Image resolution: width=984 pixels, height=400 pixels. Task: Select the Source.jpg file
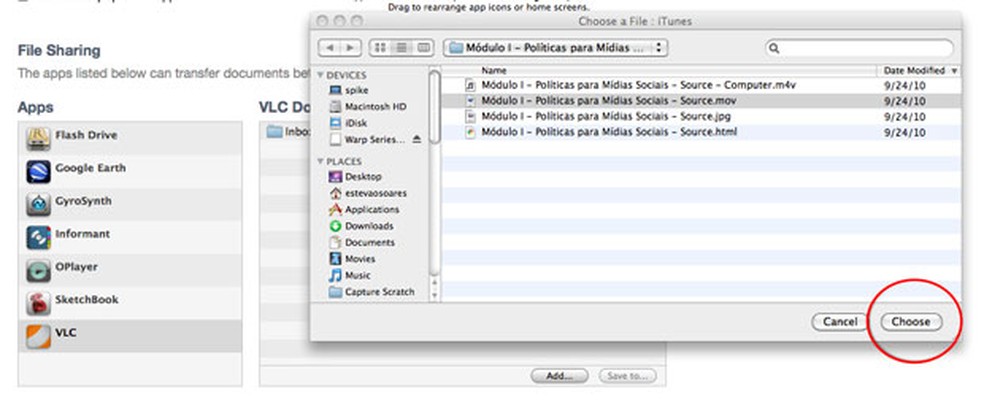700,117
